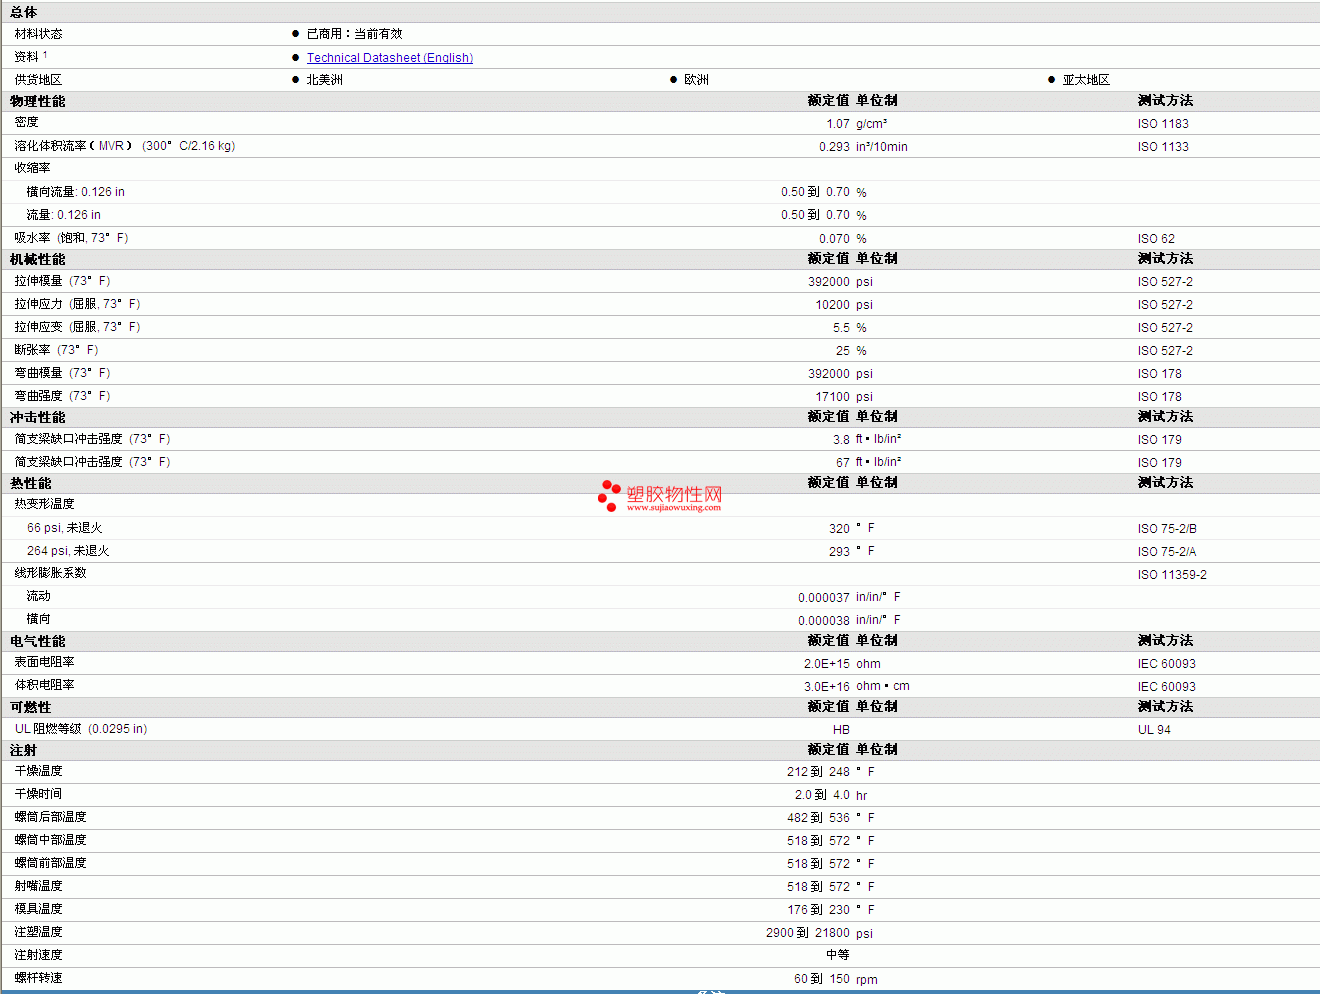This screenshot has height=994, width=1320.
Task: Select the 66 psi, 未退火 row label
Action: point(64,528)
